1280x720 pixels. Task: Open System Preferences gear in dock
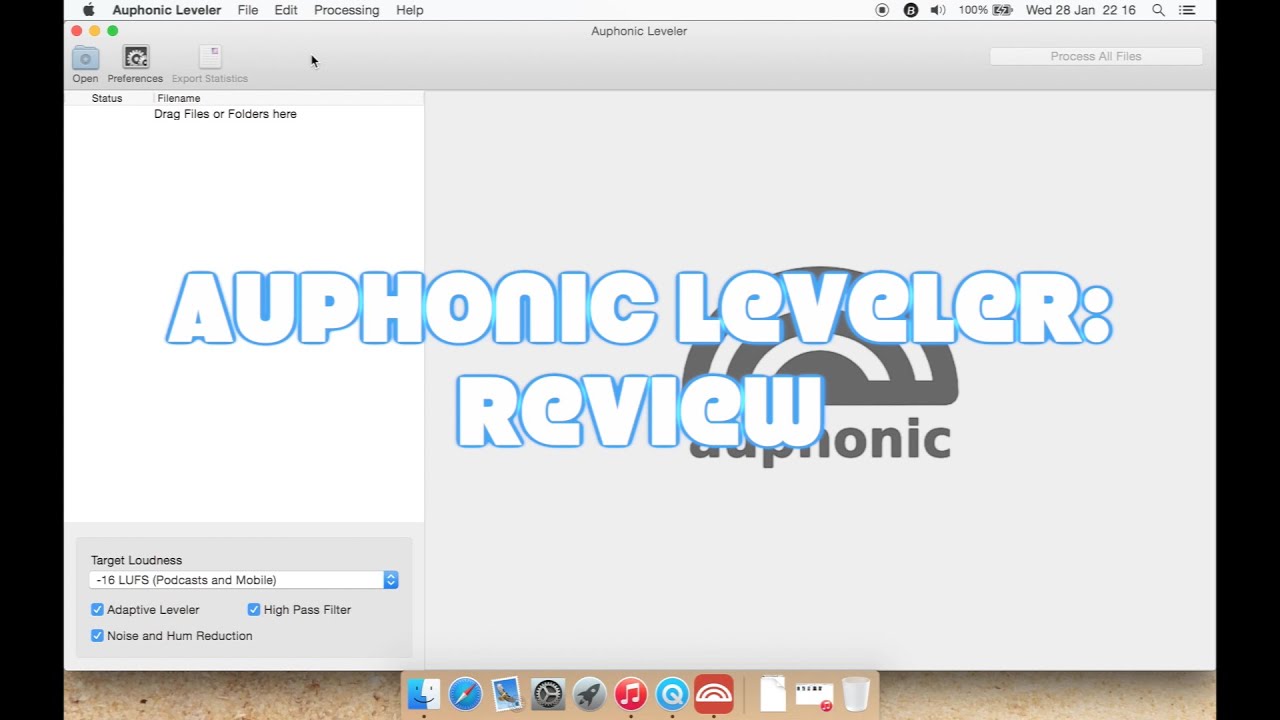coord(548,693)
